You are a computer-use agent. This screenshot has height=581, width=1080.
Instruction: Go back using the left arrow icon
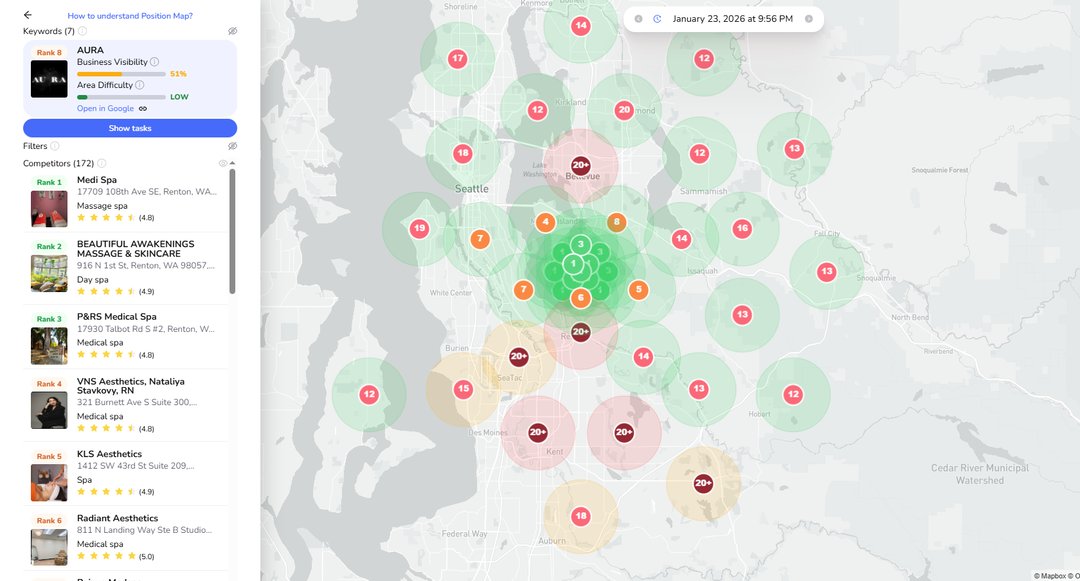(28, 15)
